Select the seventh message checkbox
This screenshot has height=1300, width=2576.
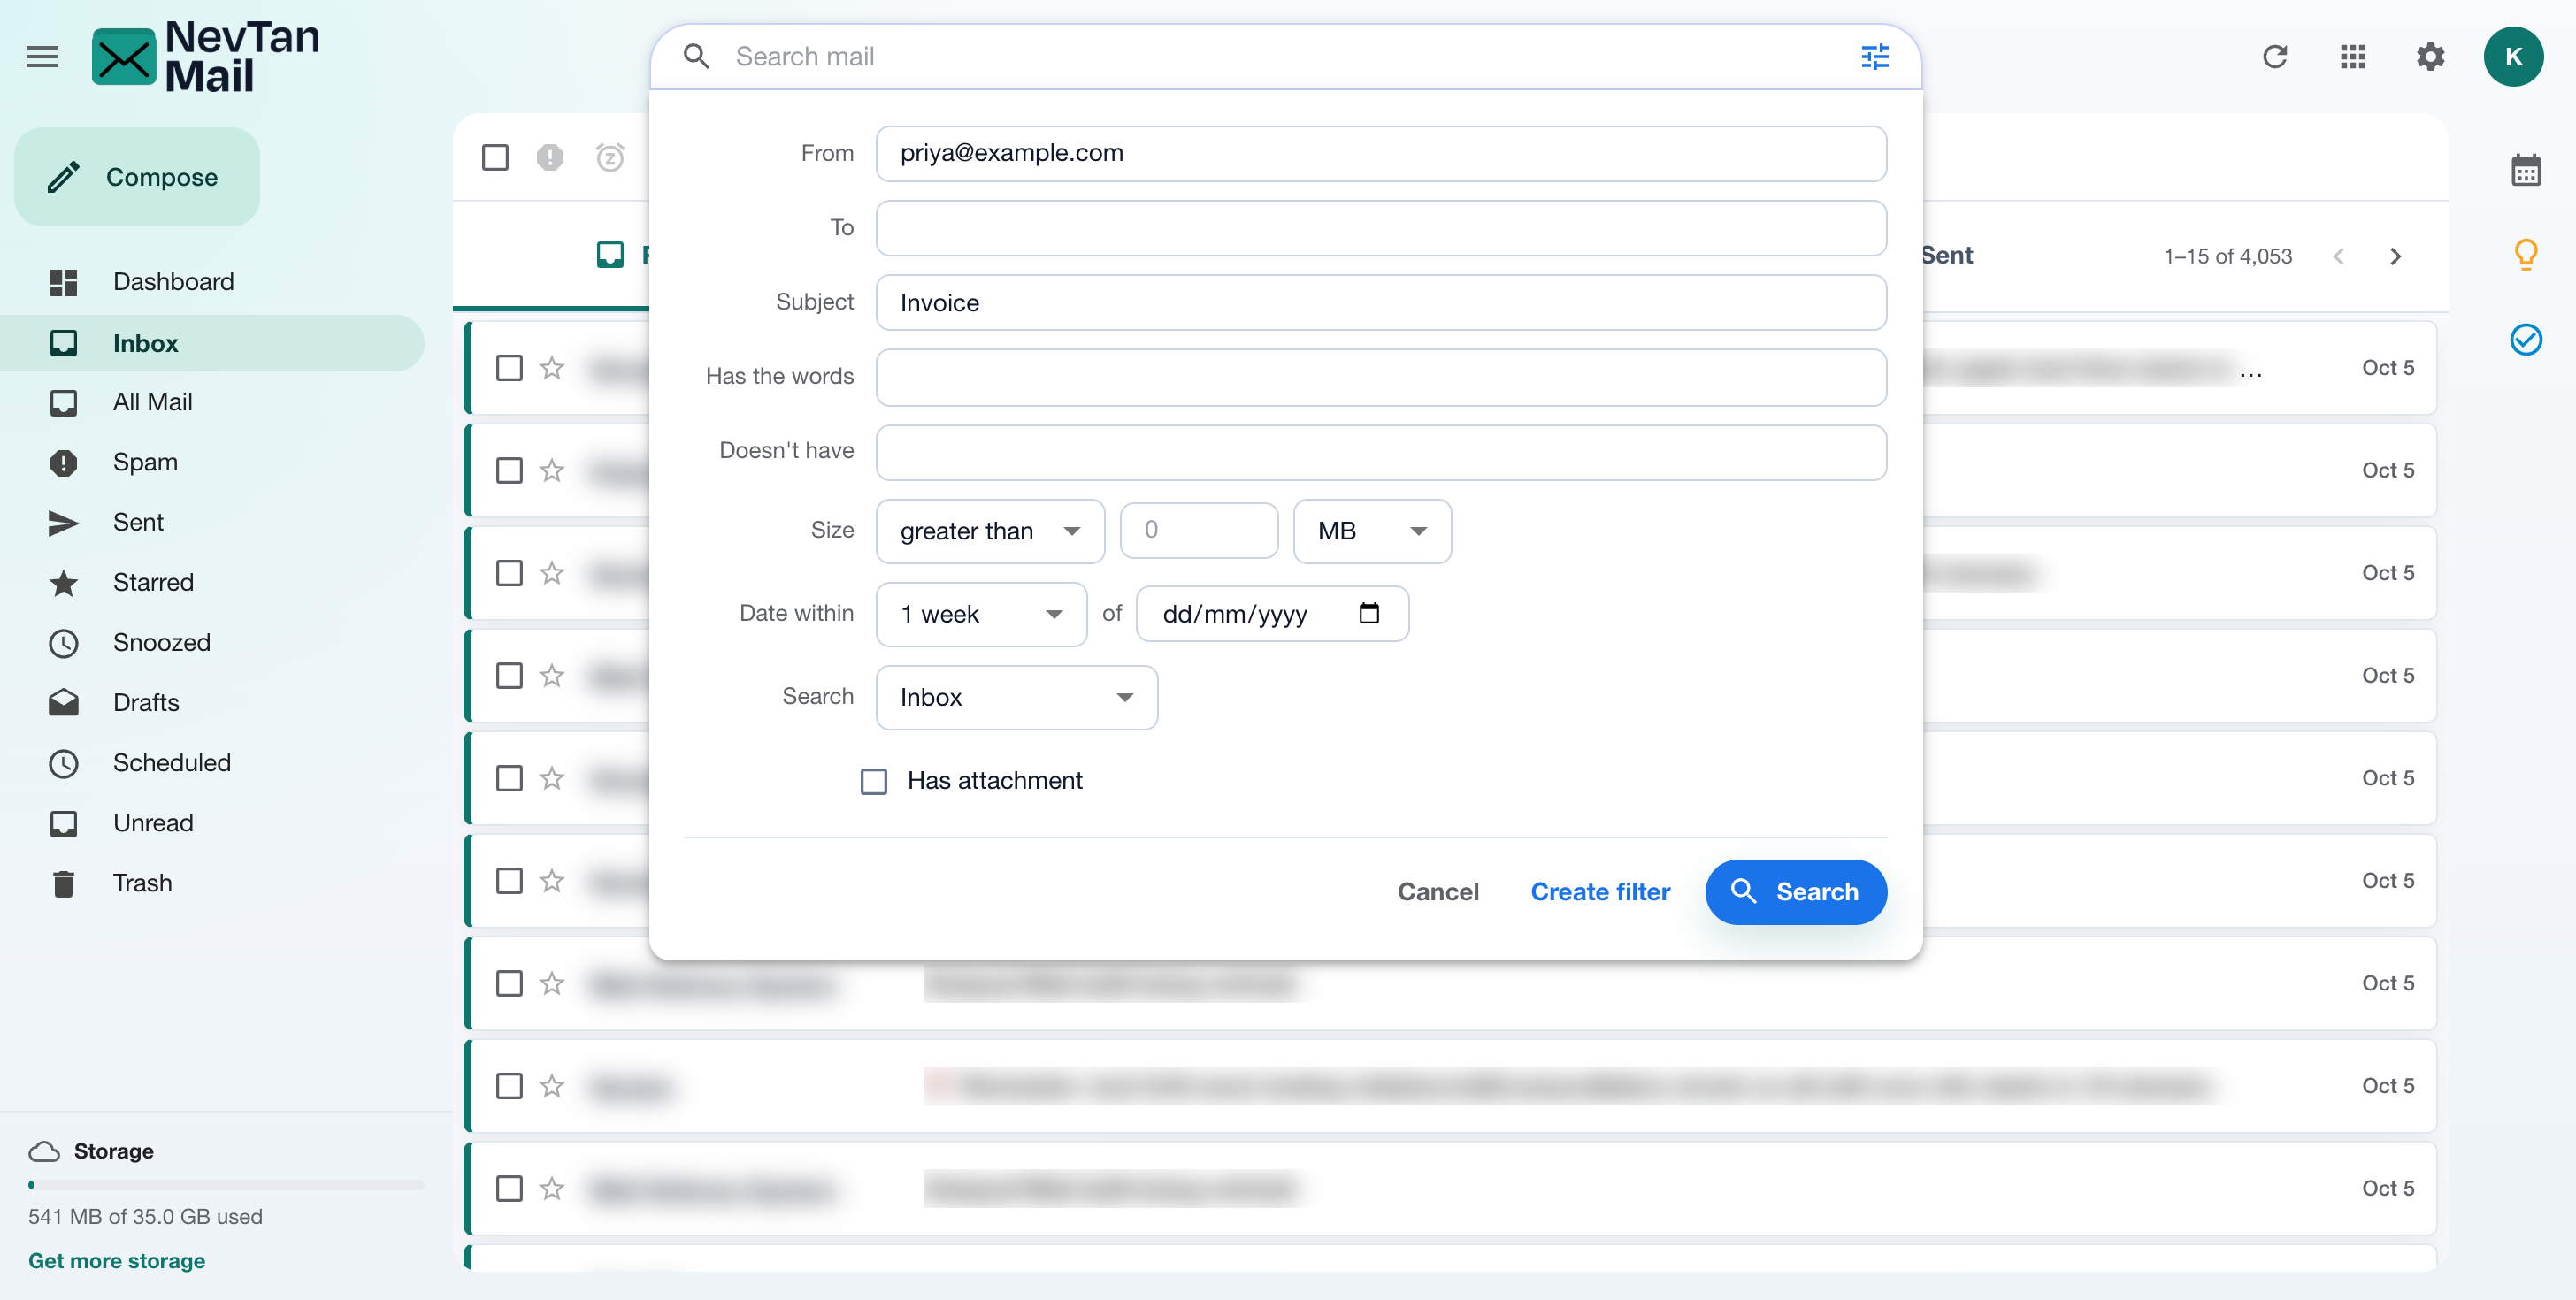[x=509, y=984]
